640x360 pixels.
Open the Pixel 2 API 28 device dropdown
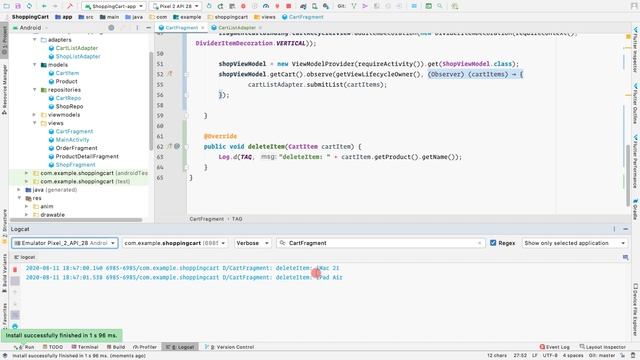coord(176,6)
